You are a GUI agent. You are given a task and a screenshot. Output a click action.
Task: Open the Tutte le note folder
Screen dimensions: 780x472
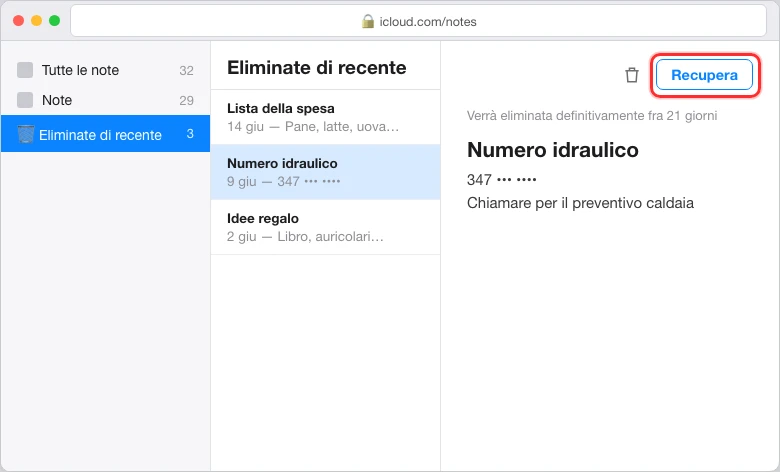105,70
